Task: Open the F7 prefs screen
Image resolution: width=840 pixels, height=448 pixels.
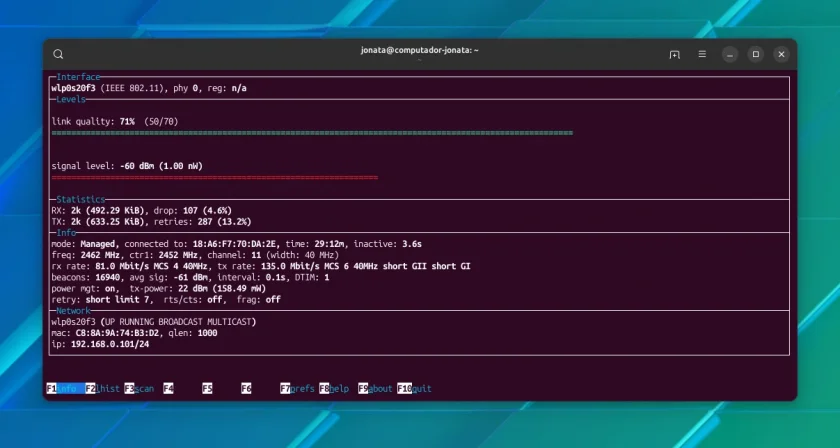Action: coord(297,389)
